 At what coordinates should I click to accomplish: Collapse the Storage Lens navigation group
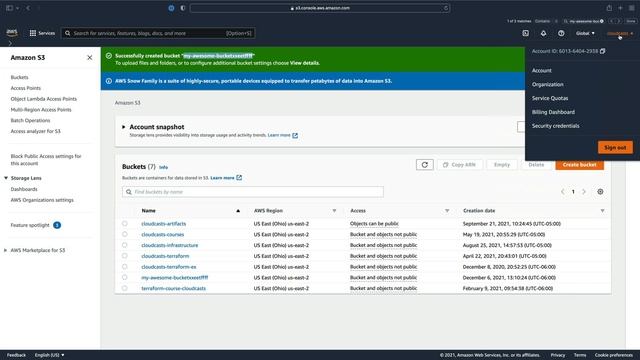(6, 178)
